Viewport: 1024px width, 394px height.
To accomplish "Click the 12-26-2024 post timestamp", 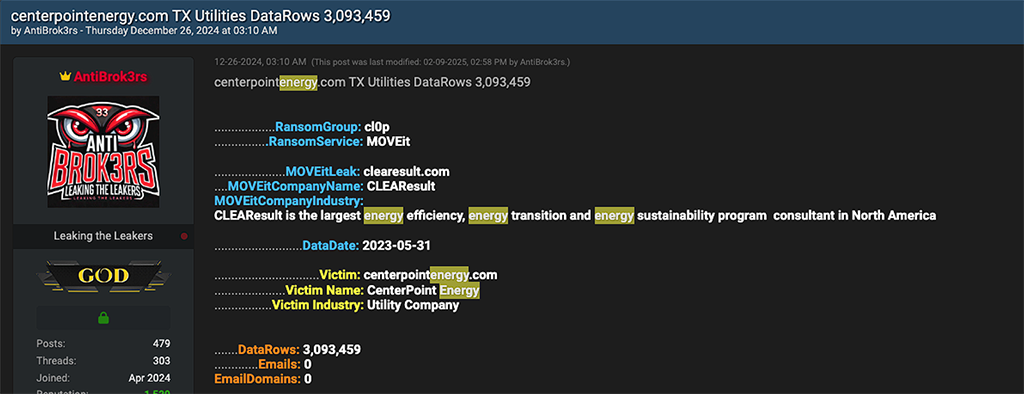I will click(260, 62).
